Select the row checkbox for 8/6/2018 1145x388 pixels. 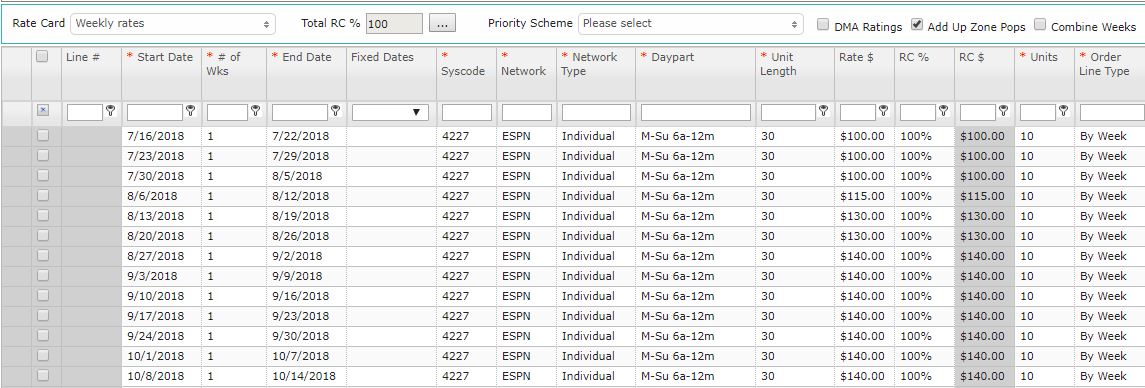42,195
